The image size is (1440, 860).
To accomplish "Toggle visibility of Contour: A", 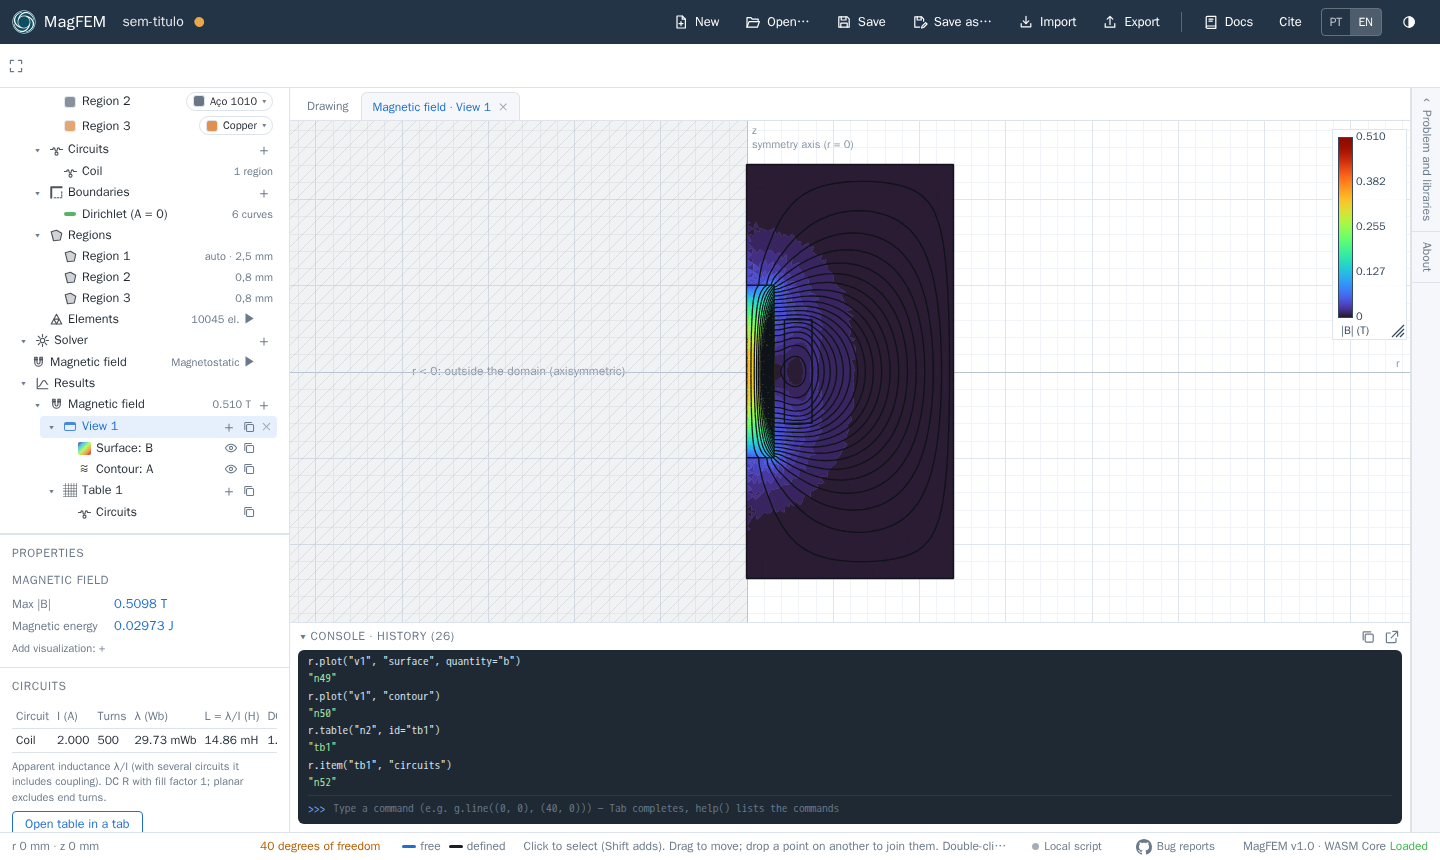I will click(x=230, y=469).
